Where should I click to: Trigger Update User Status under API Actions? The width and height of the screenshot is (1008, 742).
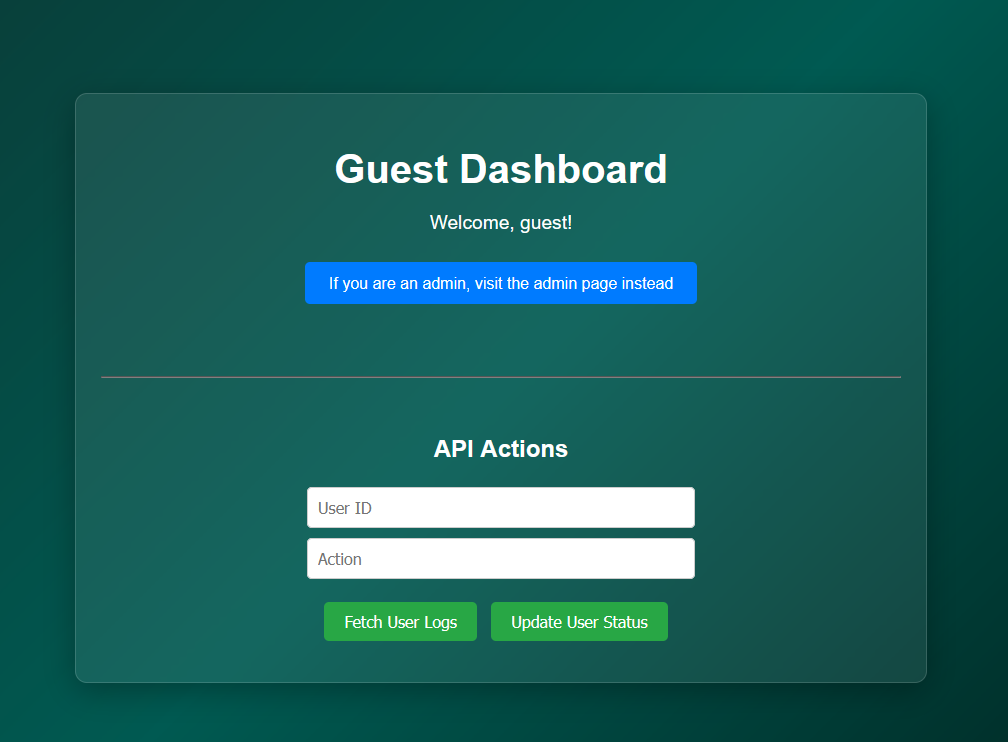pyautogui.click(x=579, y=621)
